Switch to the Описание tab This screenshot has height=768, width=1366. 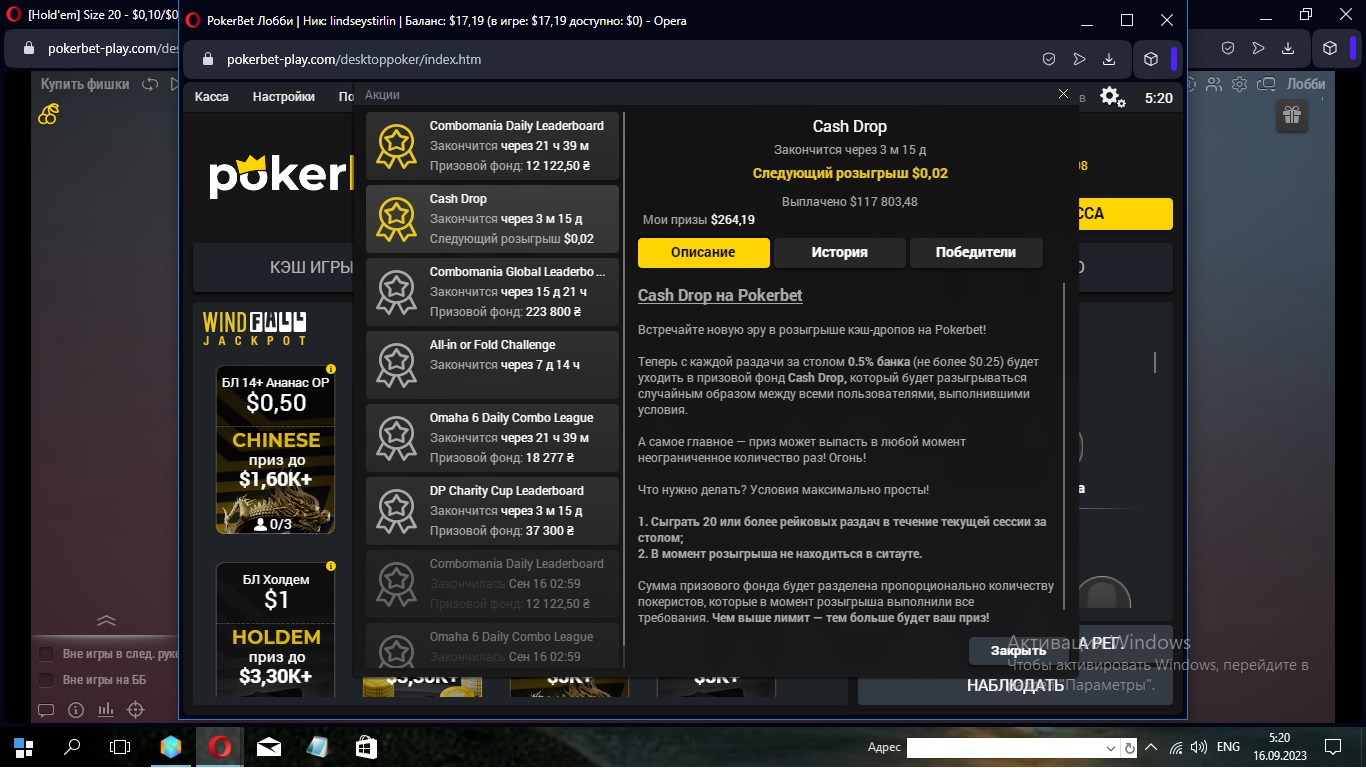click(704, 253)
